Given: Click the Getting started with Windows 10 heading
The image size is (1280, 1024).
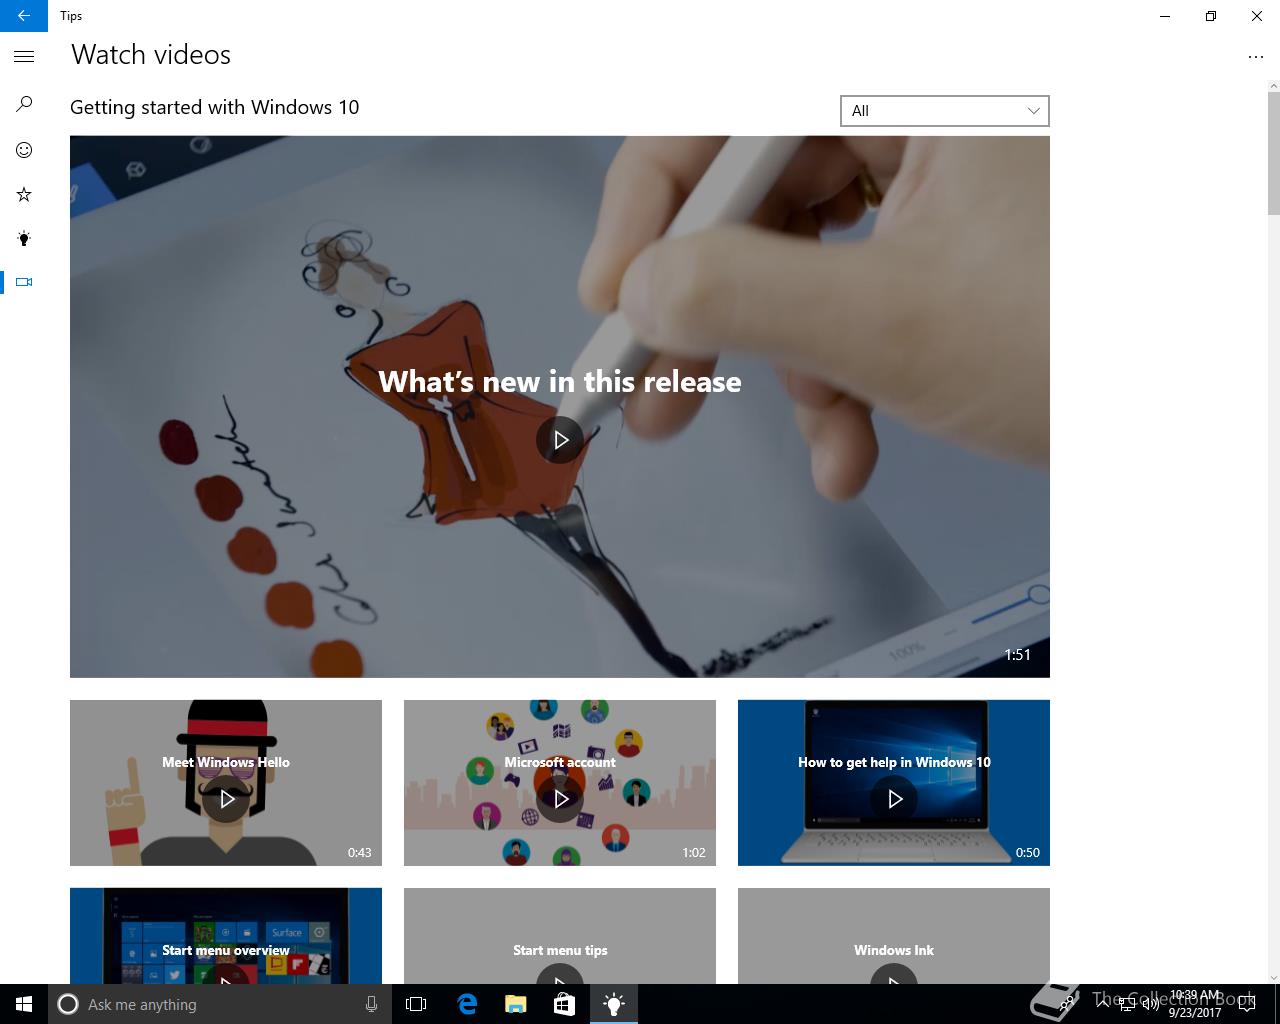Looking at the screenshot, I should tap(214, 107).
